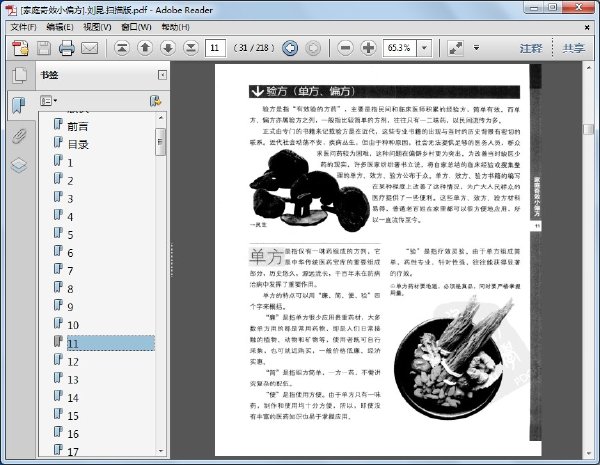
Task: Open the 帮助(H) menu
Action: [x=175, y=27]
